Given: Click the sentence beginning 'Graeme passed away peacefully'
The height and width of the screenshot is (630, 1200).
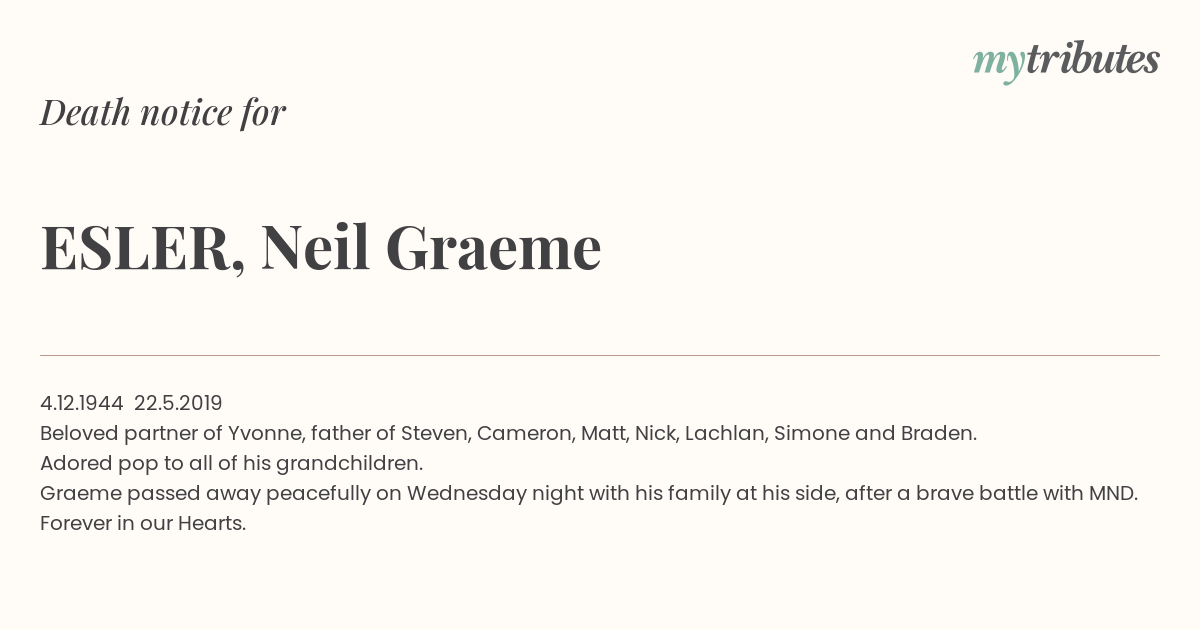Looking at the screenshot, I should (x=589, y=493).
